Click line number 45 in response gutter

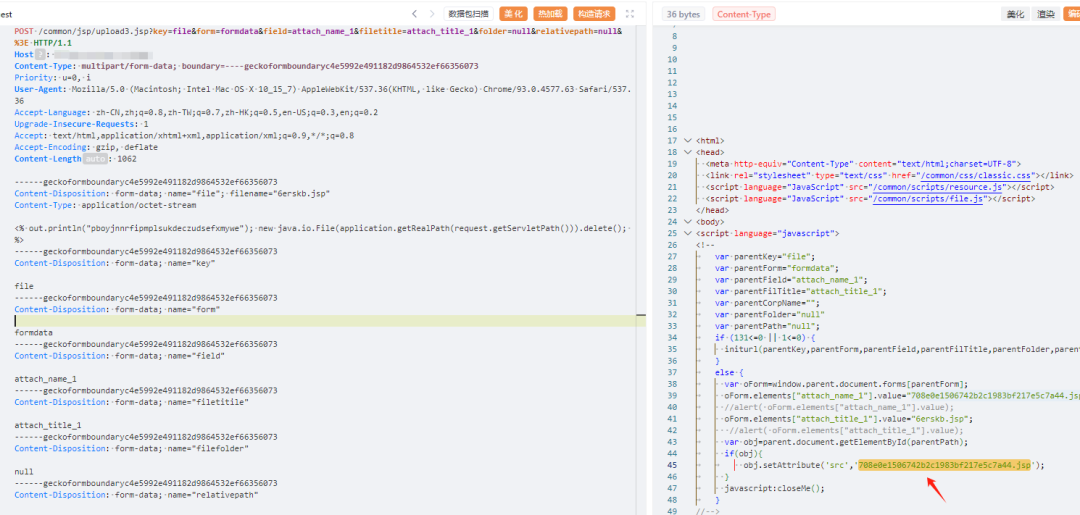pos(673,465)
